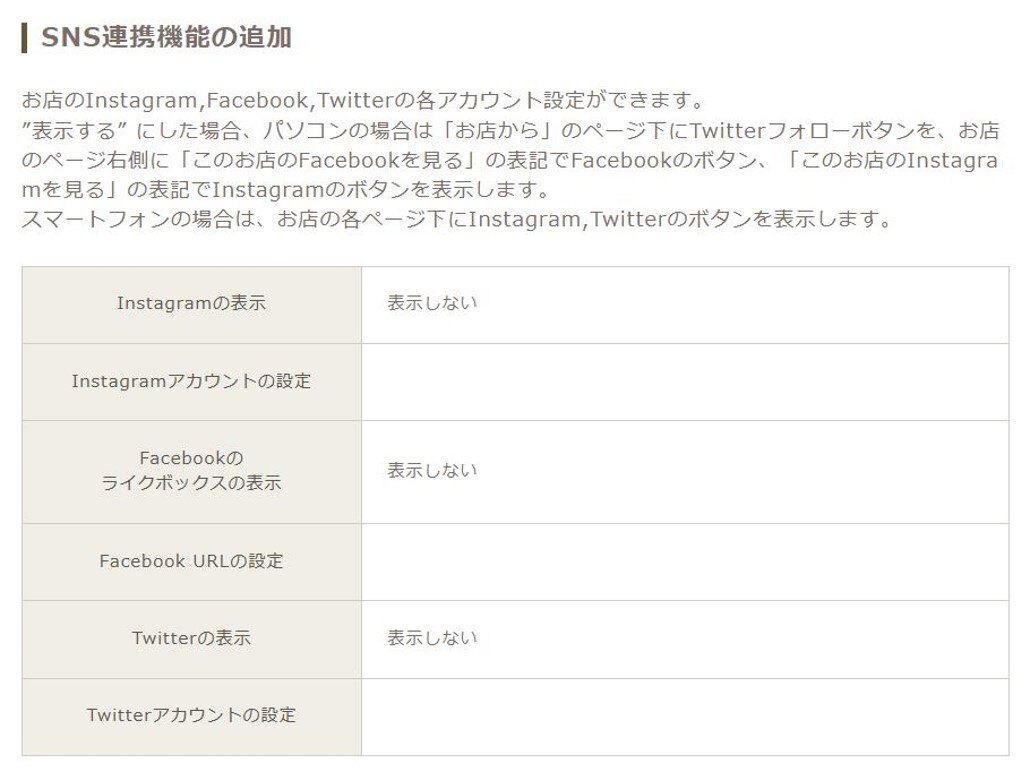Click the Facebook URLの設定 label cell
The height and width of the screenshot is (777, 1030).
point(191,562)
